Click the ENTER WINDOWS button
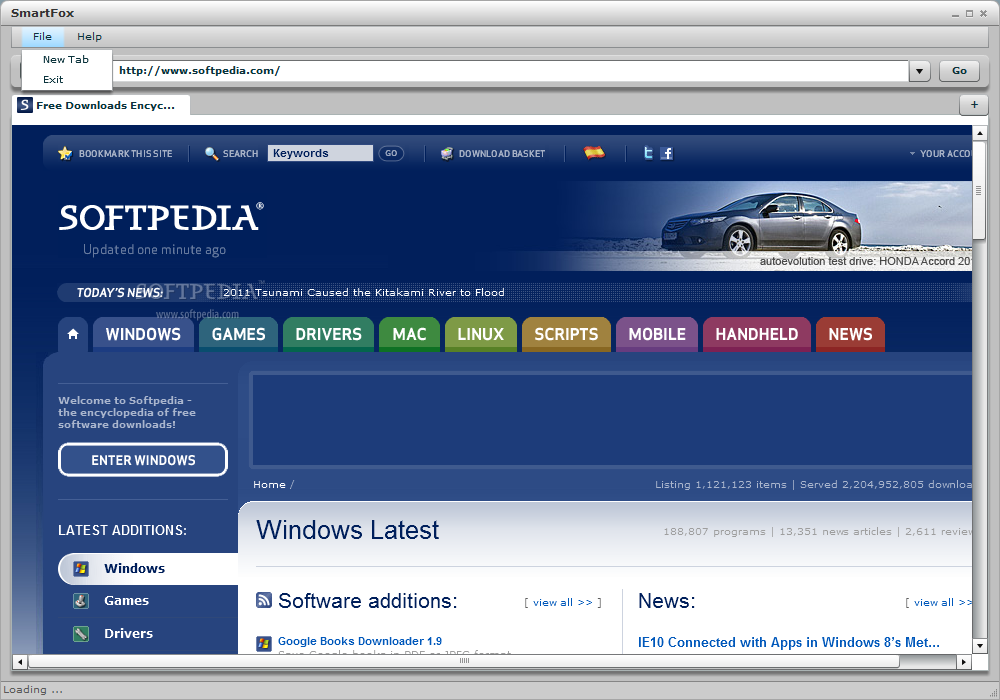The image size is (1000, 700). 143,460
